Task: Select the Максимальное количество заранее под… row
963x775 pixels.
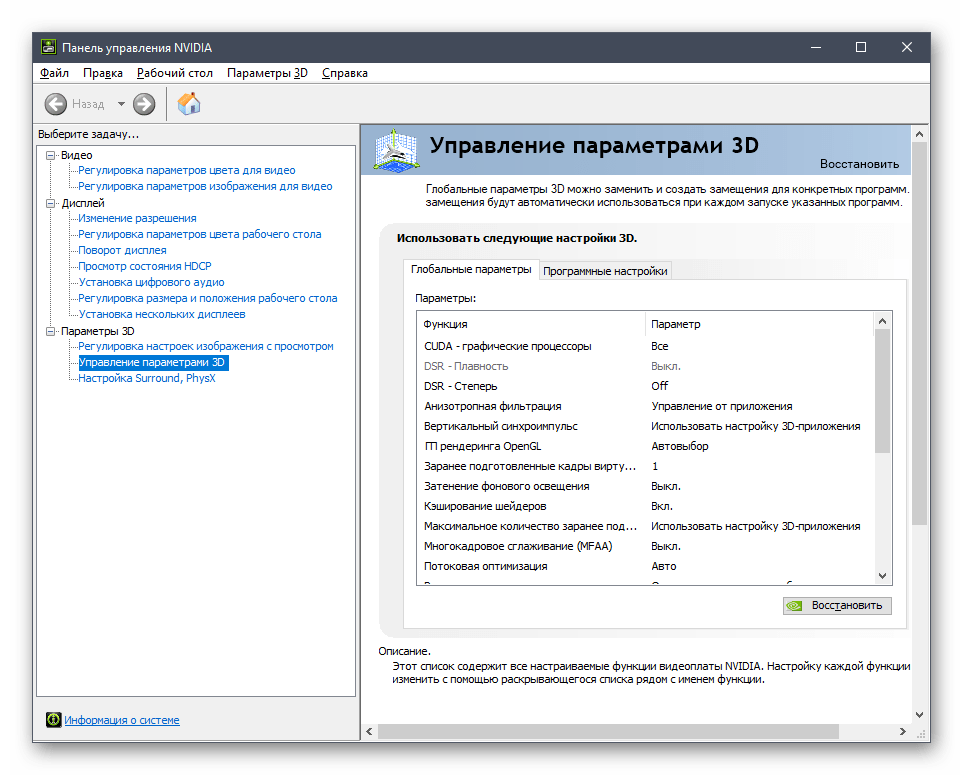Action: coord(645,526)
